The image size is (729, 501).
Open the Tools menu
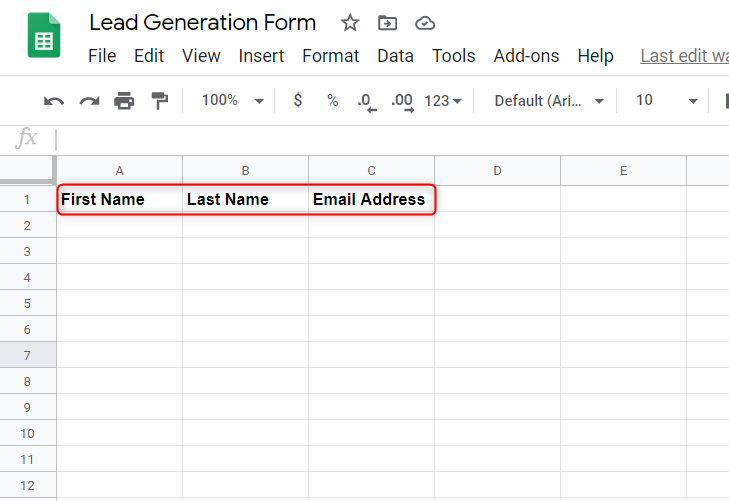click(x=453, y=56)
